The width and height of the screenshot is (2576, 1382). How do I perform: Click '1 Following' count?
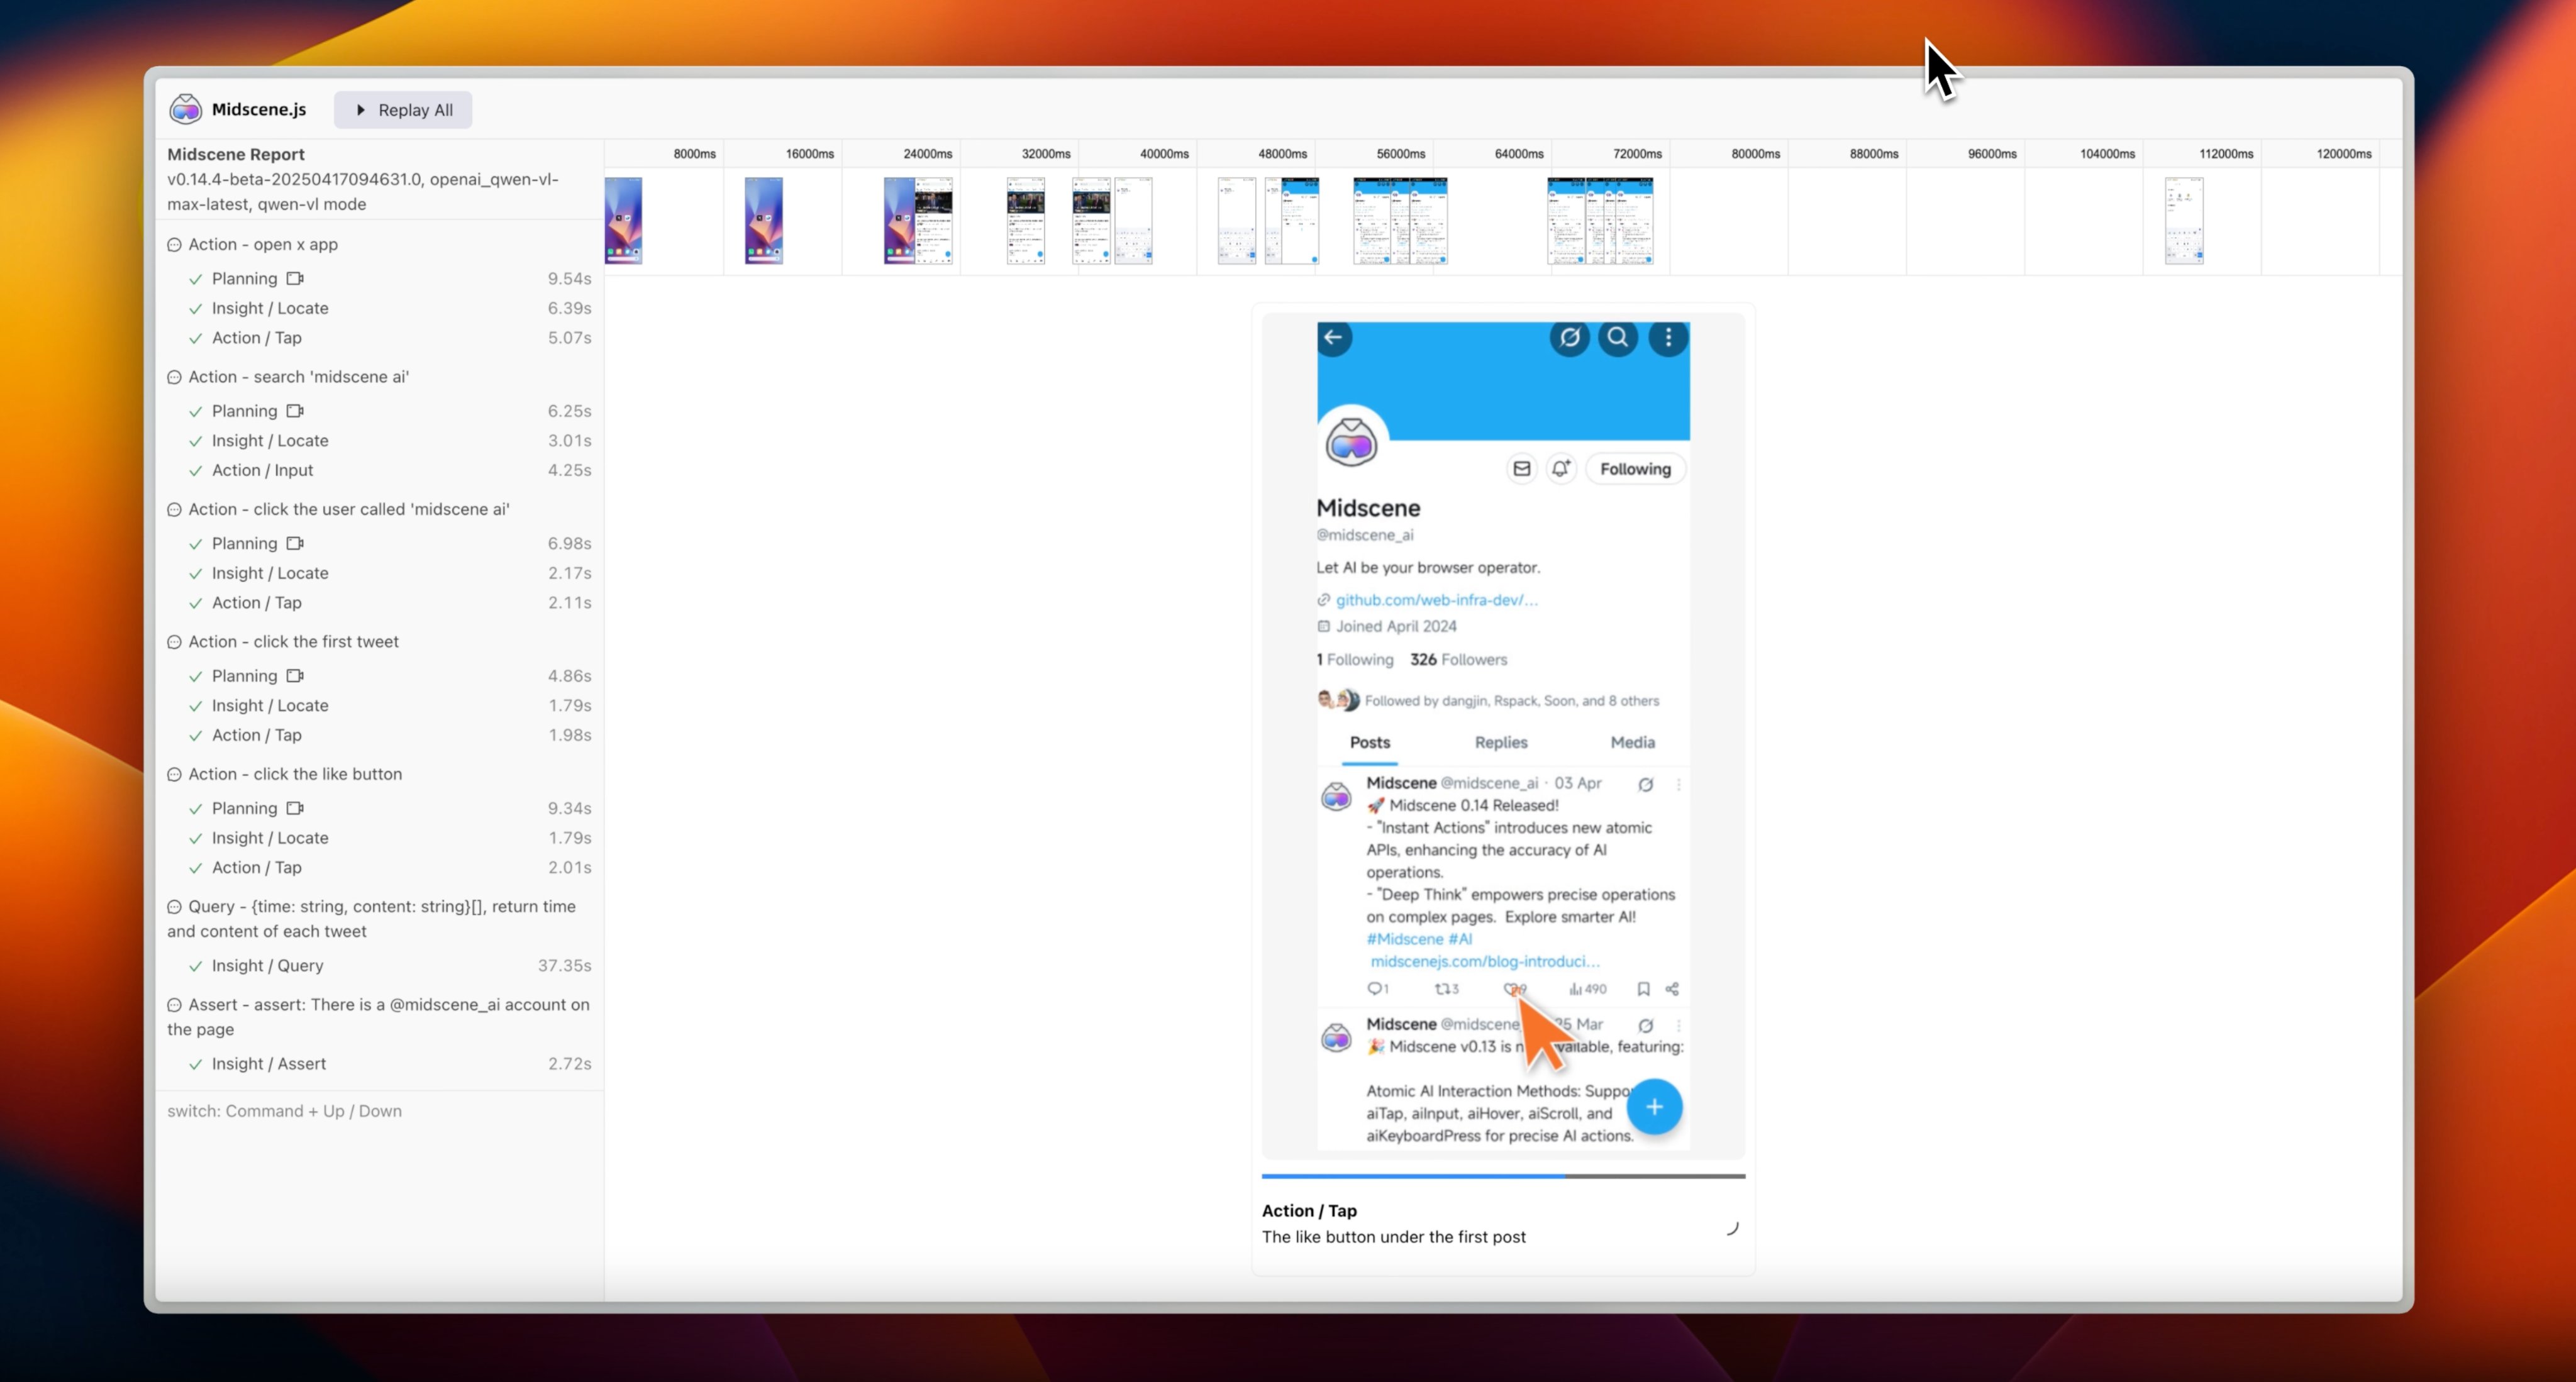(1355, 659)
